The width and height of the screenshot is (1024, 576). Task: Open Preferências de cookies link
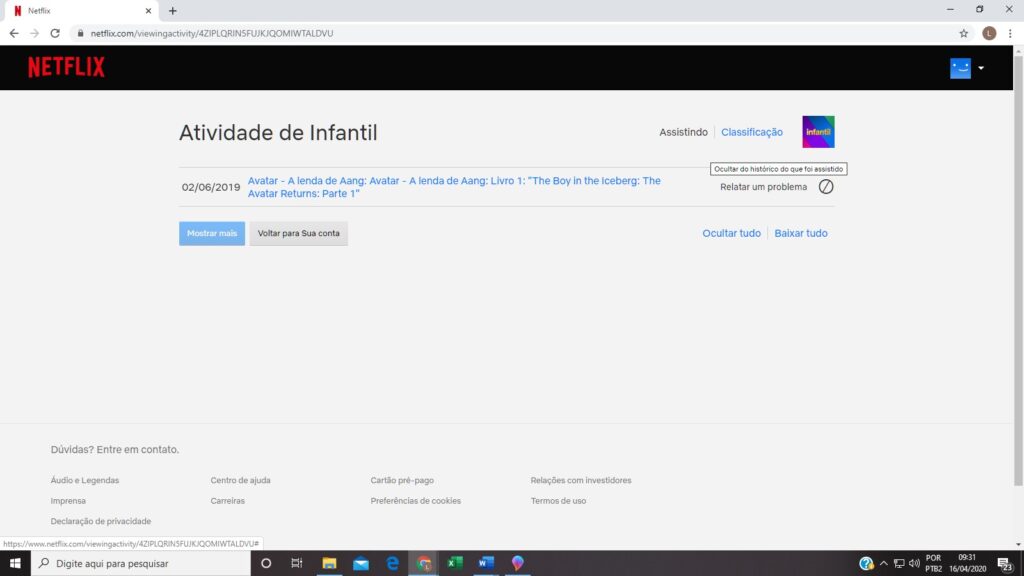tap(415, 501)
